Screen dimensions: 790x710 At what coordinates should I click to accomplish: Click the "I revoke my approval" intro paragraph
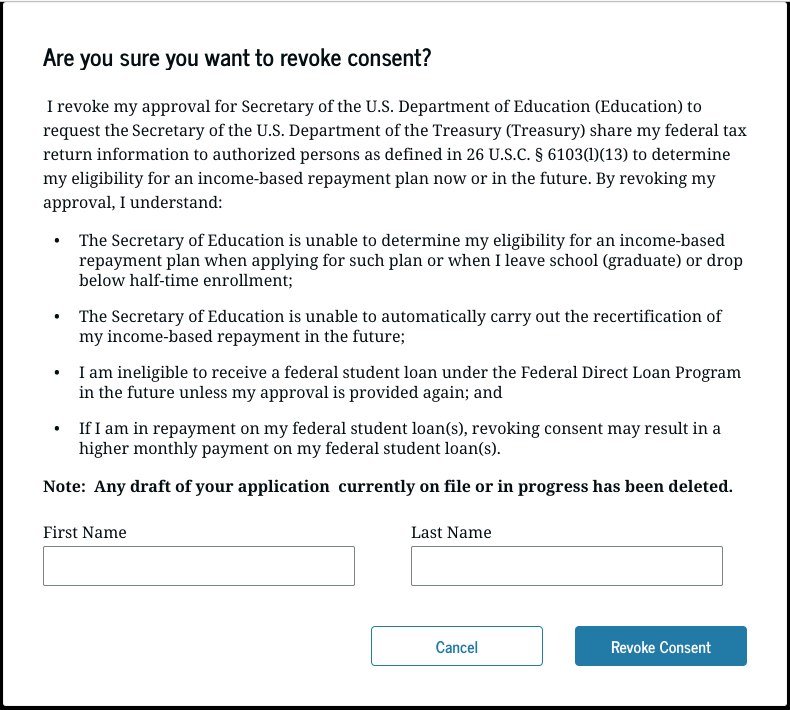394,154
